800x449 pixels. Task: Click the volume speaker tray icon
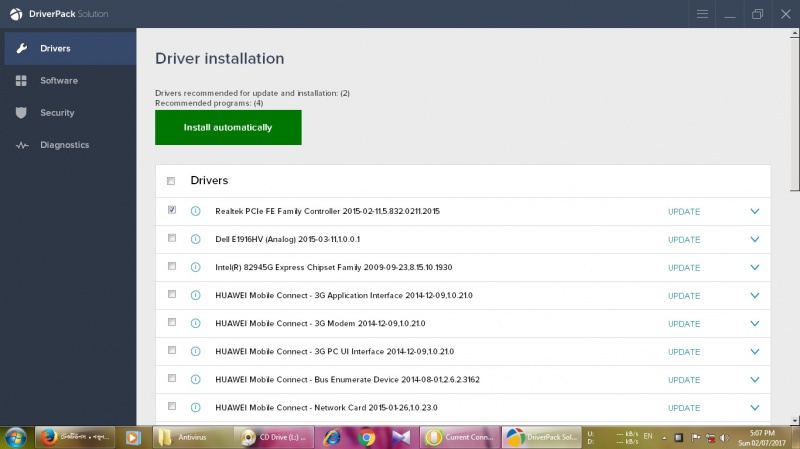coord(724,438)
